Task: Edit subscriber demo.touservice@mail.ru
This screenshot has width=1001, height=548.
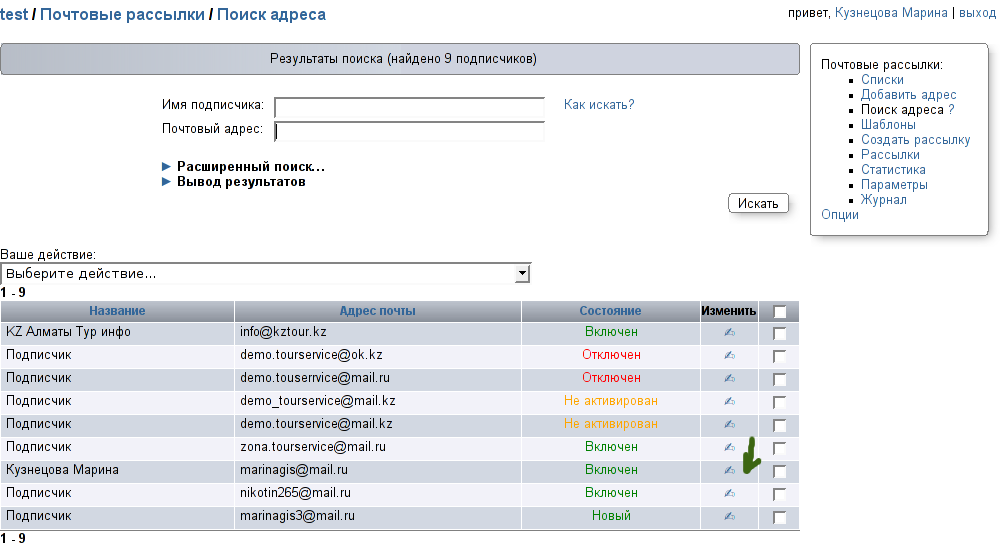Action: click(730, 378)
